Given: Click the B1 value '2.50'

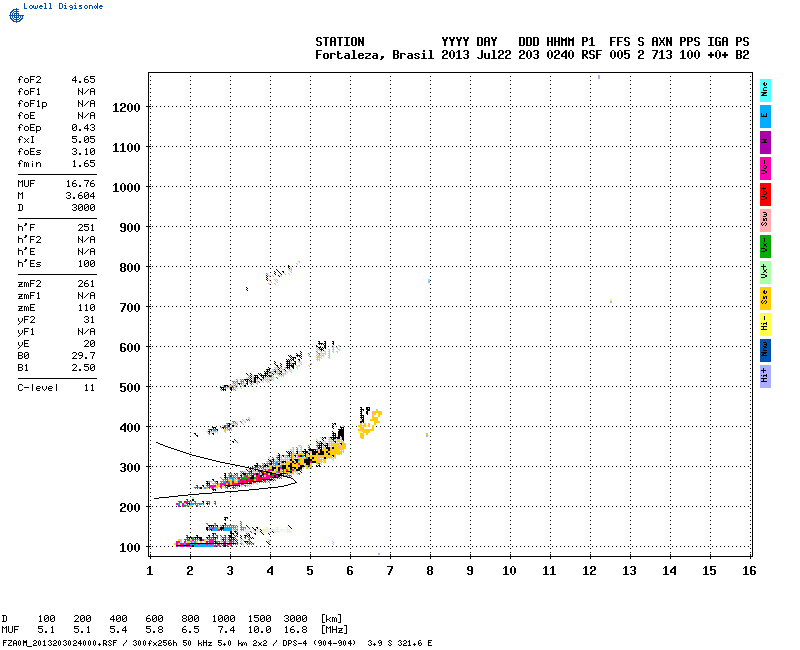Looking at the screenshot, I should 83,368.
